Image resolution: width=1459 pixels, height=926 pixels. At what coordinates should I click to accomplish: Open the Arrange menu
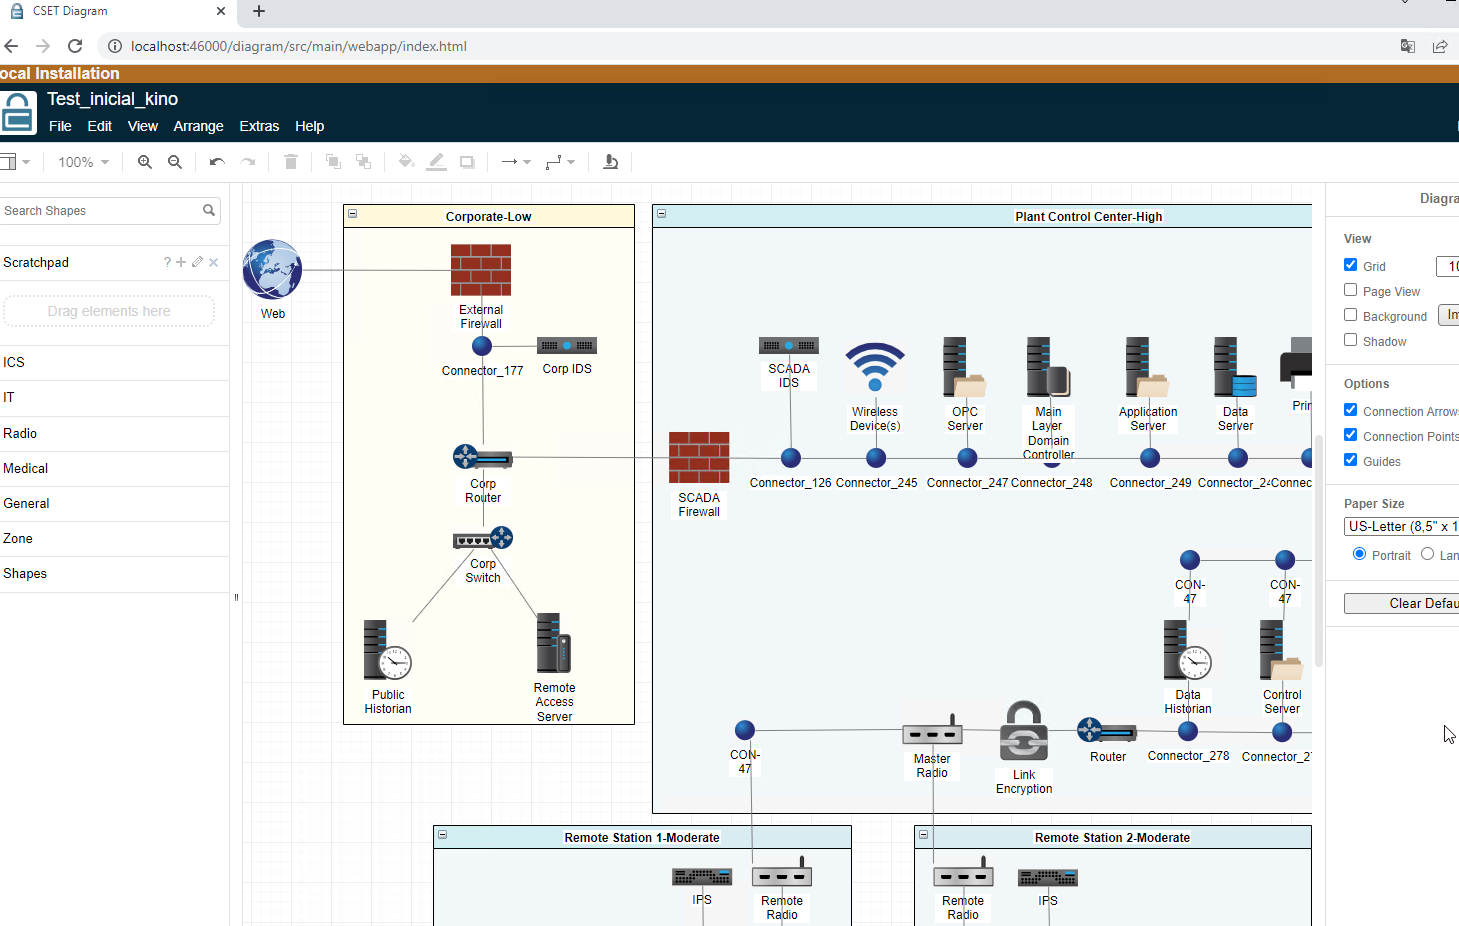198,126
